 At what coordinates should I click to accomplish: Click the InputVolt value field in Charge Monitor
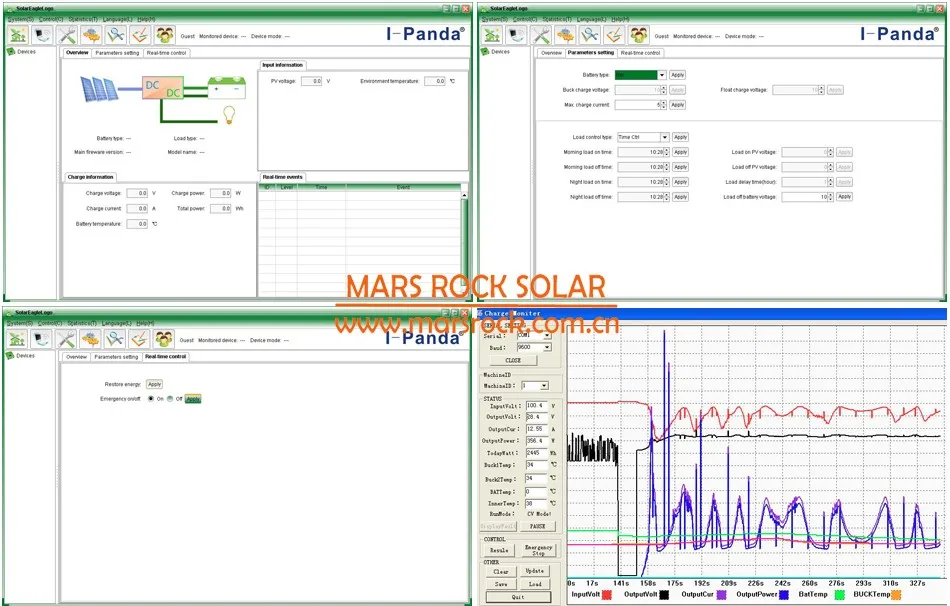tap(537, 405)
